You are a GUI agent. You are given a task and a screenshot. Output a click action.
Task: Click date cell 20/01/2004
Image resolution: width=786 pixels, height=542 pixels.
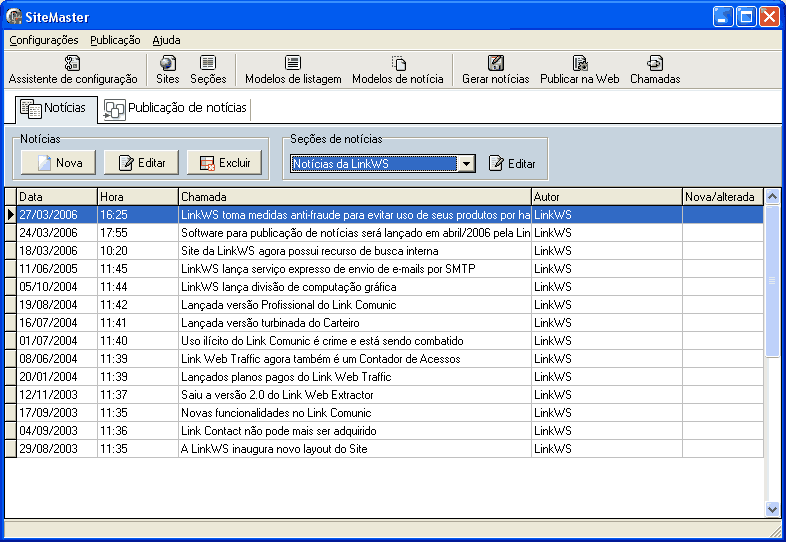pyautogui.click(x=57, y=377)
